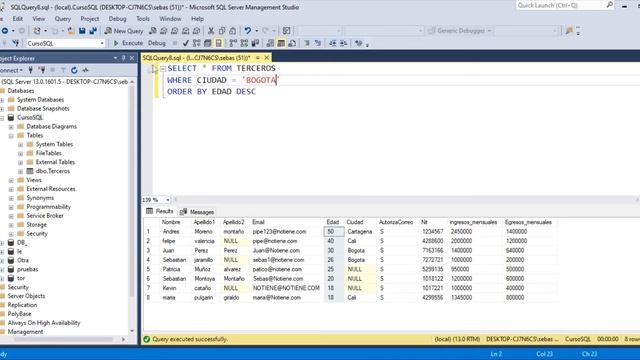Select Results to Grid icon
The height and width of the screenshot is (360, 640).
pos(281,43)
